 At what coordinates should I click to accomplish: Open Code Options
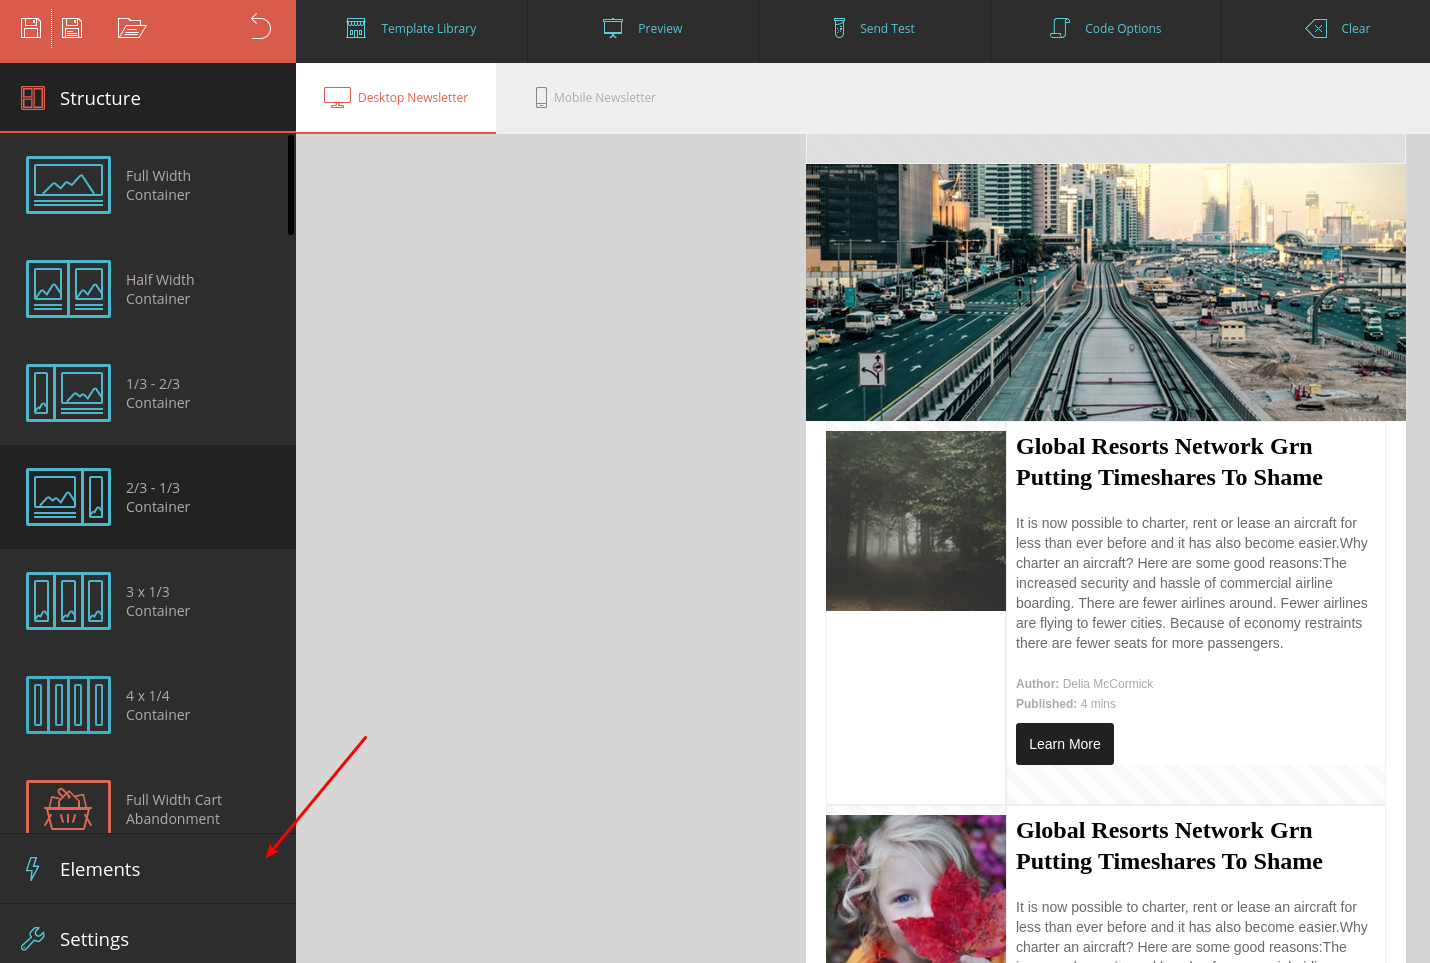click(1106, 29)
